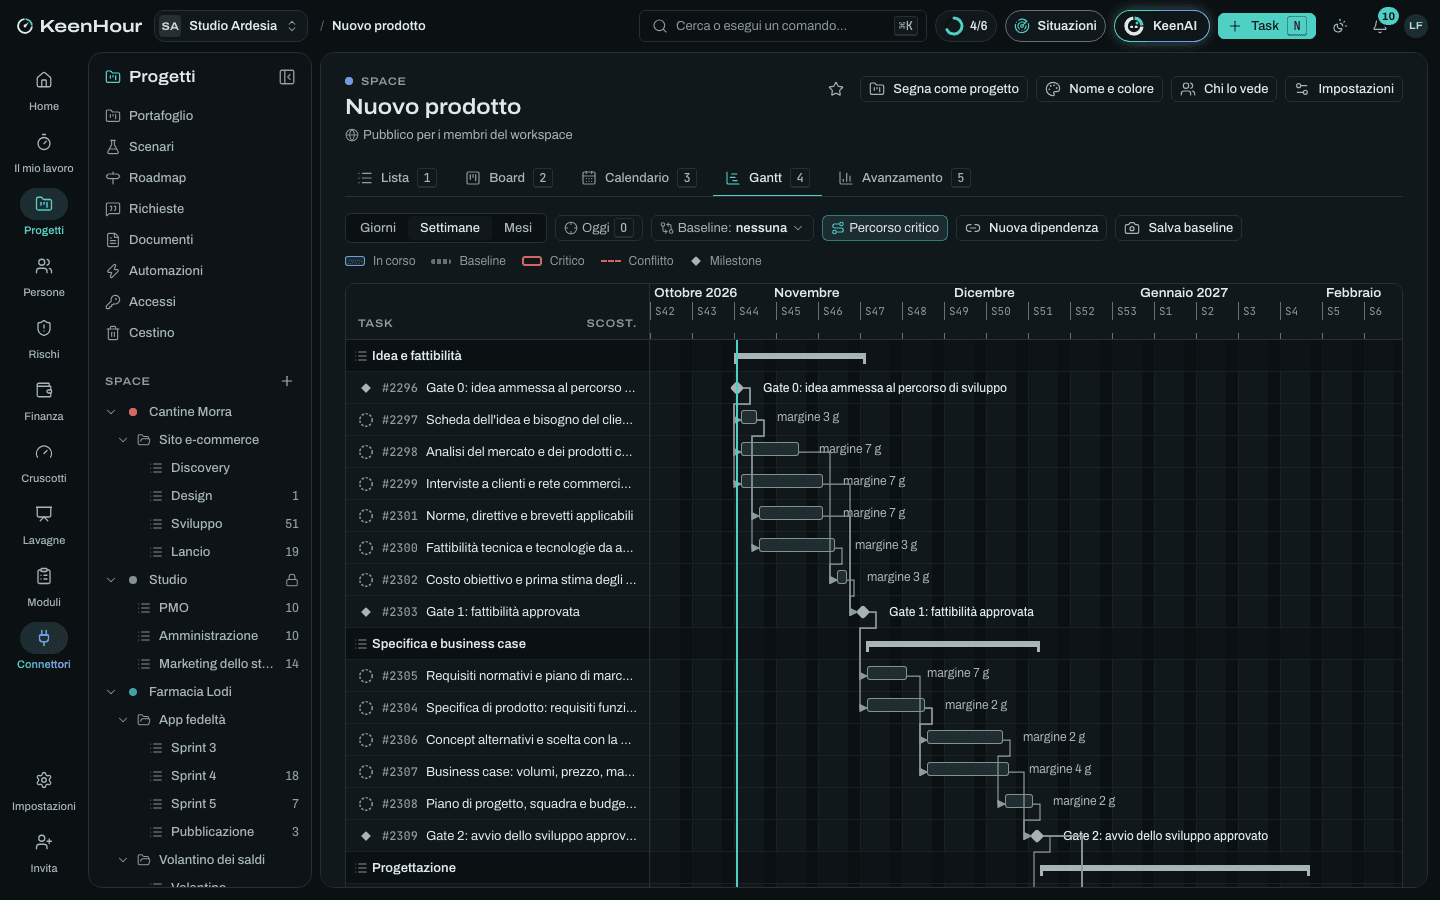Toggle Percorso critico highlighting
Screen dimensions: 1440x900
(885, 228)
